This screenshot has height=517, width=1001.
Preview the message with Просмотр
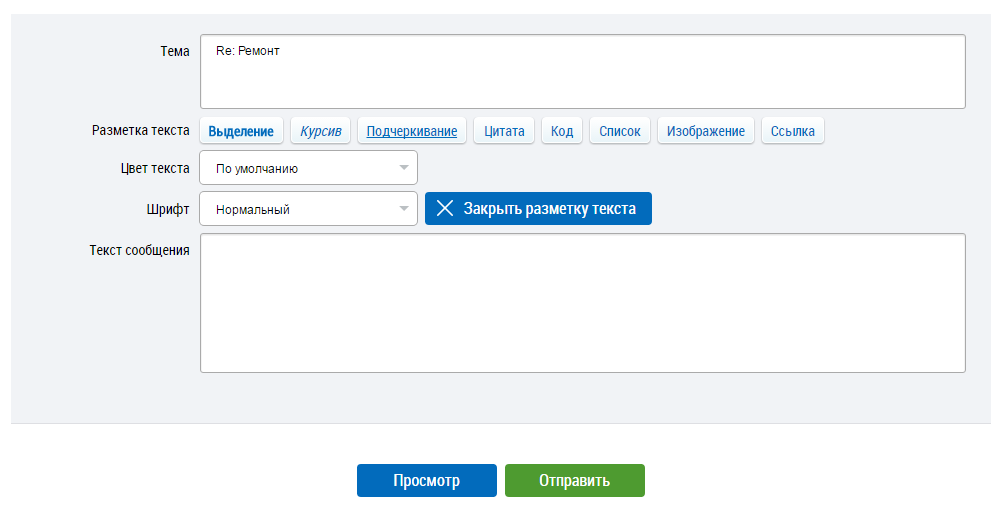426,481
